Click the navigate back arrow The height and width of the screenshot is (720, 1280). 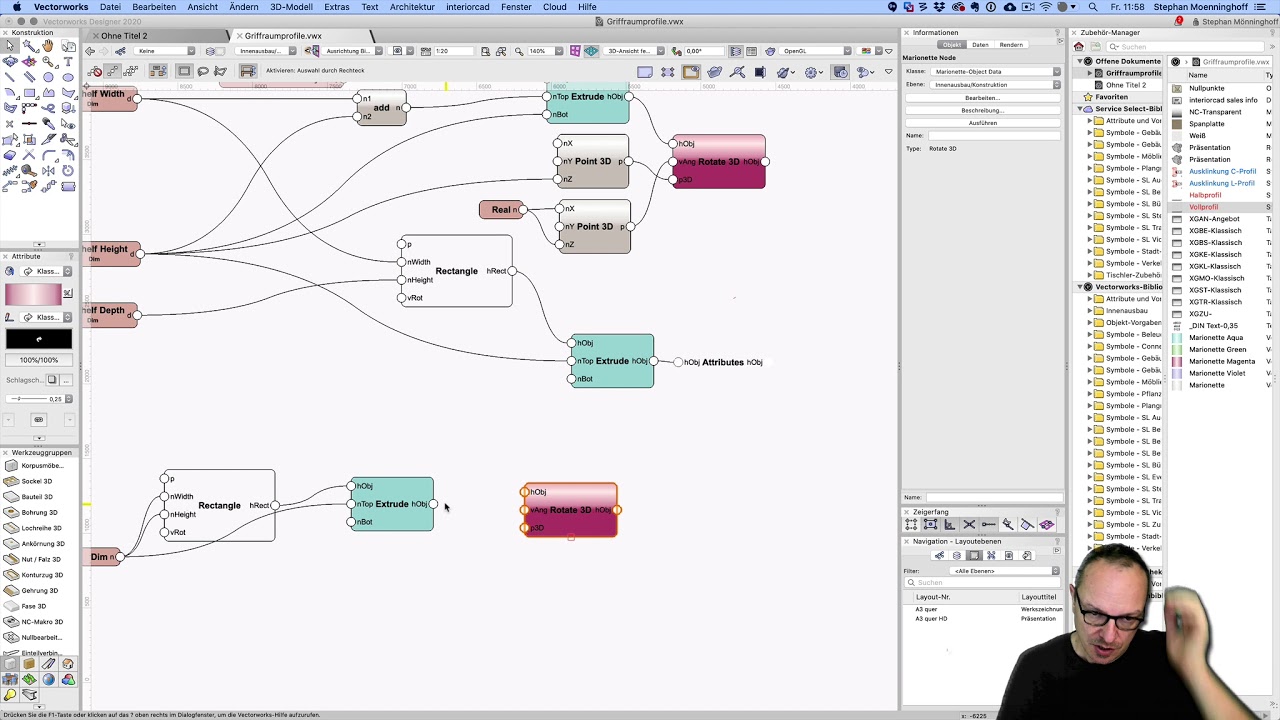click(x=90, y=51)
